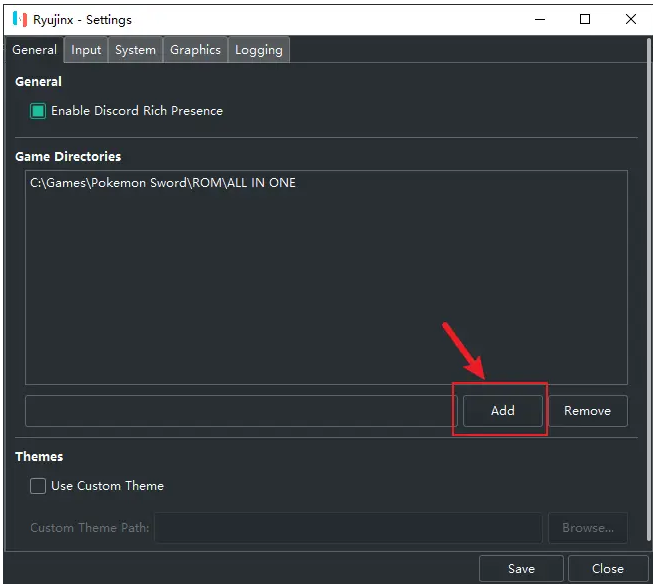Maximize the Settings window

(x=585, y=19)
